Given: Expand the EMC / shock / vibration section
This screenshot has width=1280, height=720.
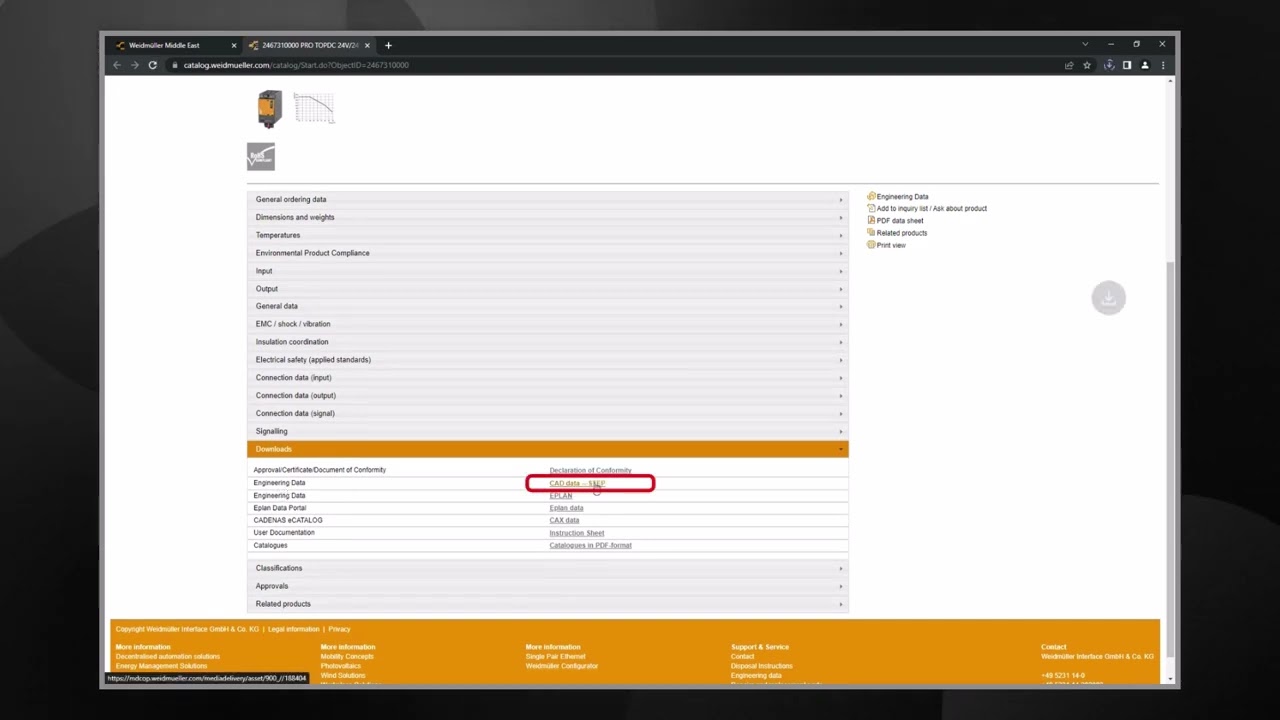Looking at the screenshot, I should [x=547, y=324].
